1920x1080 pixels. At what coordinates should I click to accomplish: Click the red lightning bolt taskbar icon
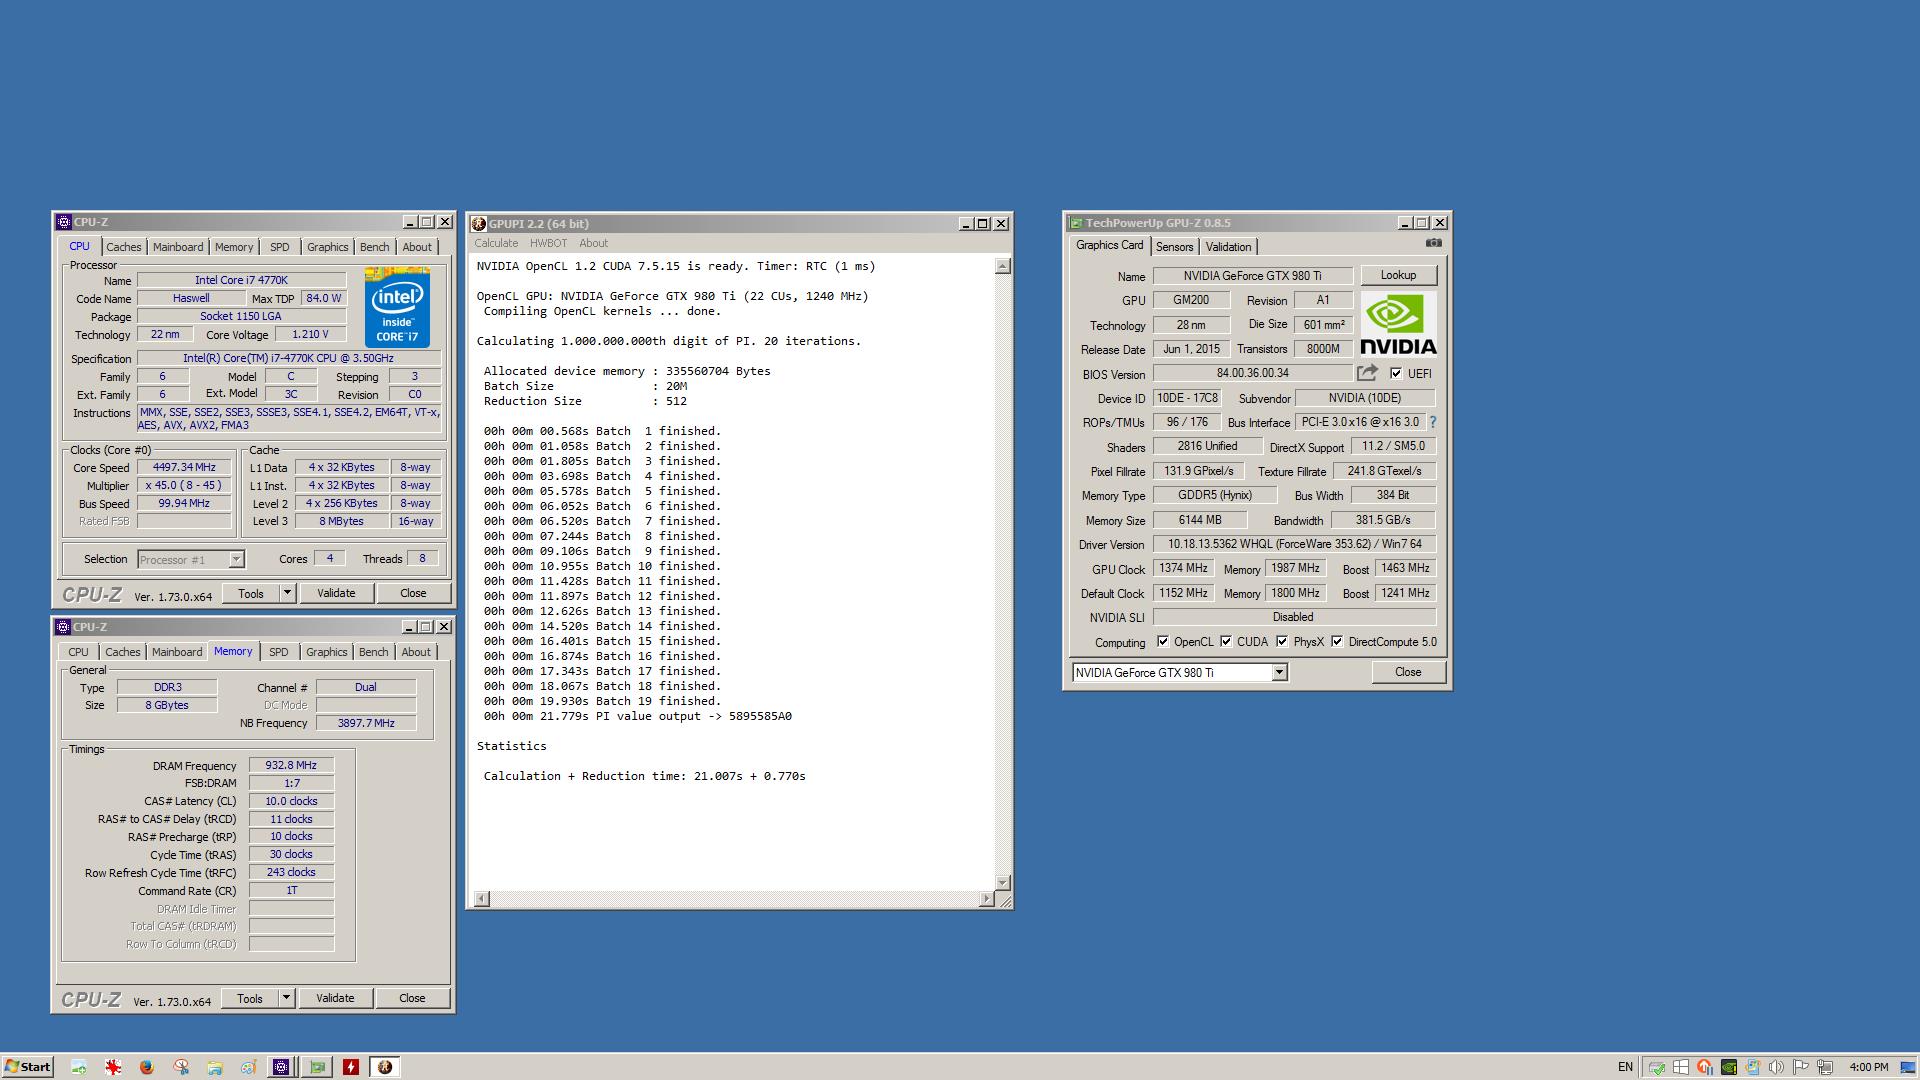point(351,1067)
